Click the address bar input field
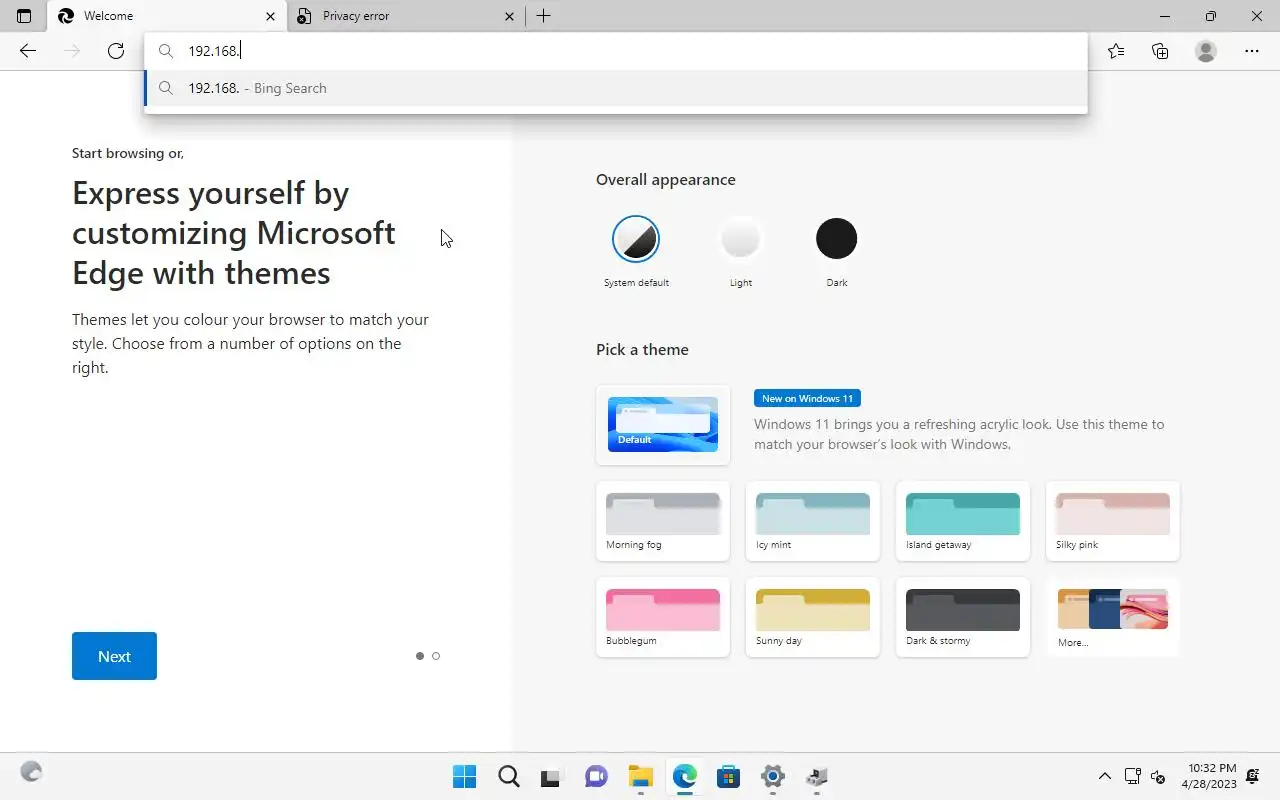This screenshot has height=800, width=1280. [616, 51]
